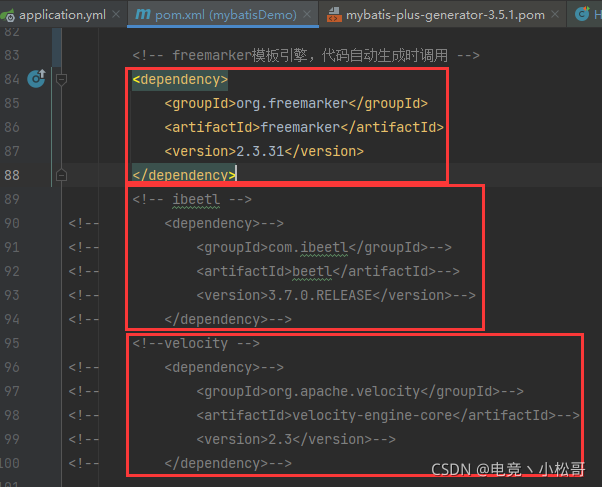
Task: Click the gutter dependency update icon on line 84
Action: pyautogui.click(x=36, y=78)
